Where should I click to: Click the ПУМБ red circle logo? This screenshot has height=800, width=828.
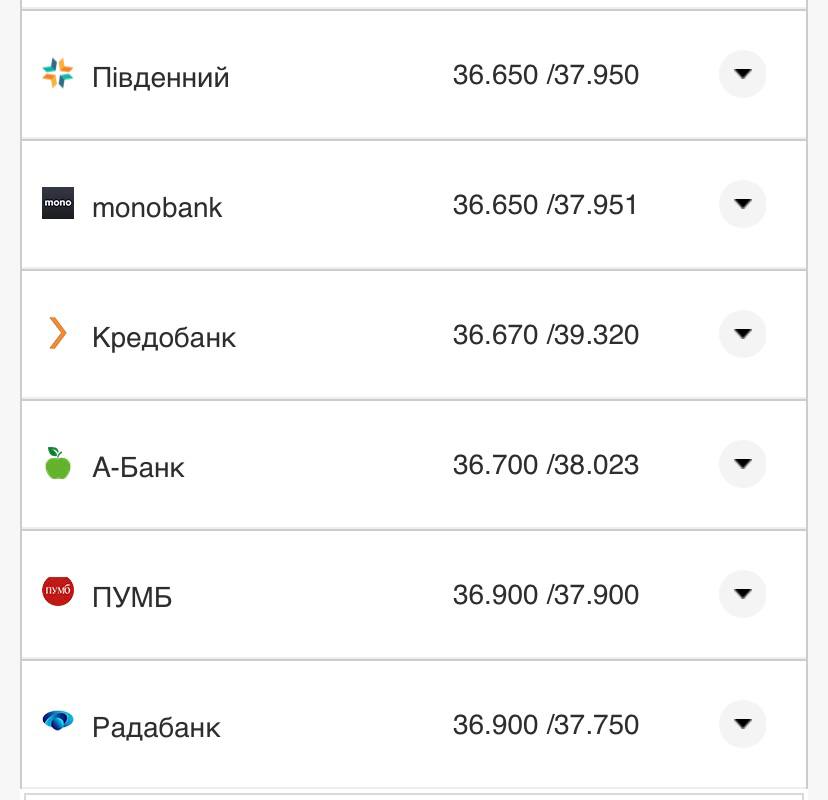tap(58, 592)
